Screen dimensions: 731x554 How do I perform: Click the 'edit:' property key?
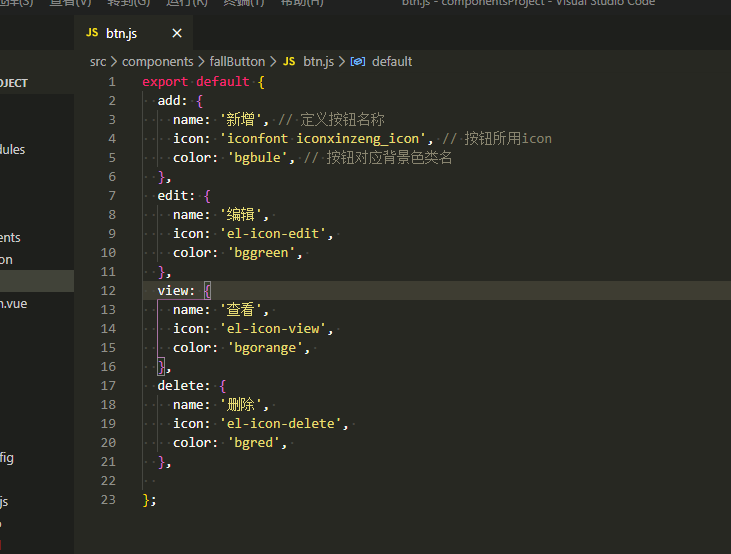pyautogui.click(x=176, y=196)
